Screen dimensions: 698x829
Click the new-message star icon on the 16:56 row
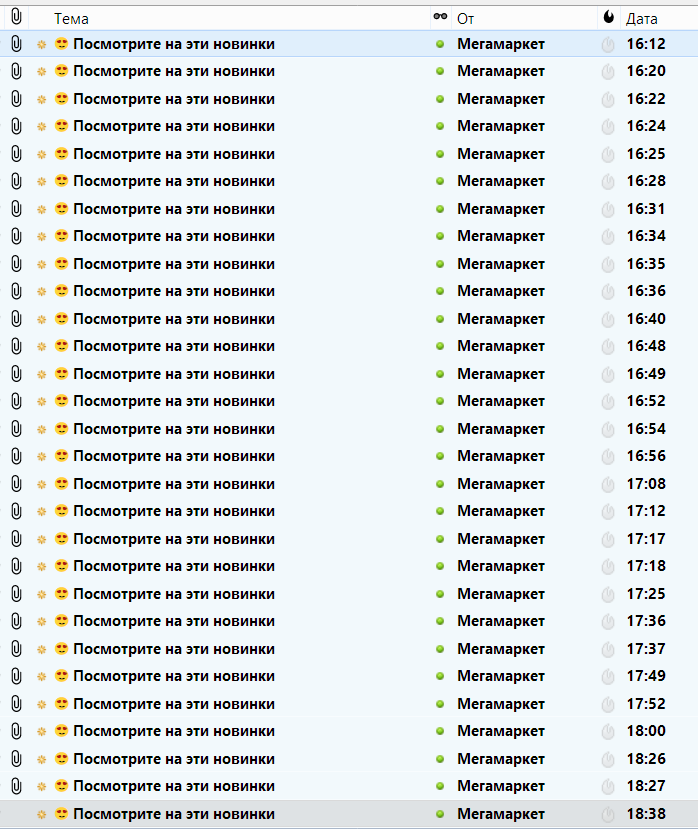click(41, 456)
